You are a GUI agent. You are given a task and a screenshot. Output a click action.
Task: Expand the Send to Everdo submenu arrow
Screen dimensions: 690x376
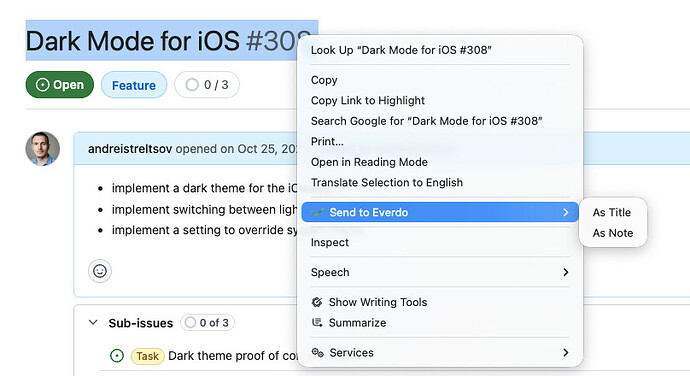click(x=565, y=212)
